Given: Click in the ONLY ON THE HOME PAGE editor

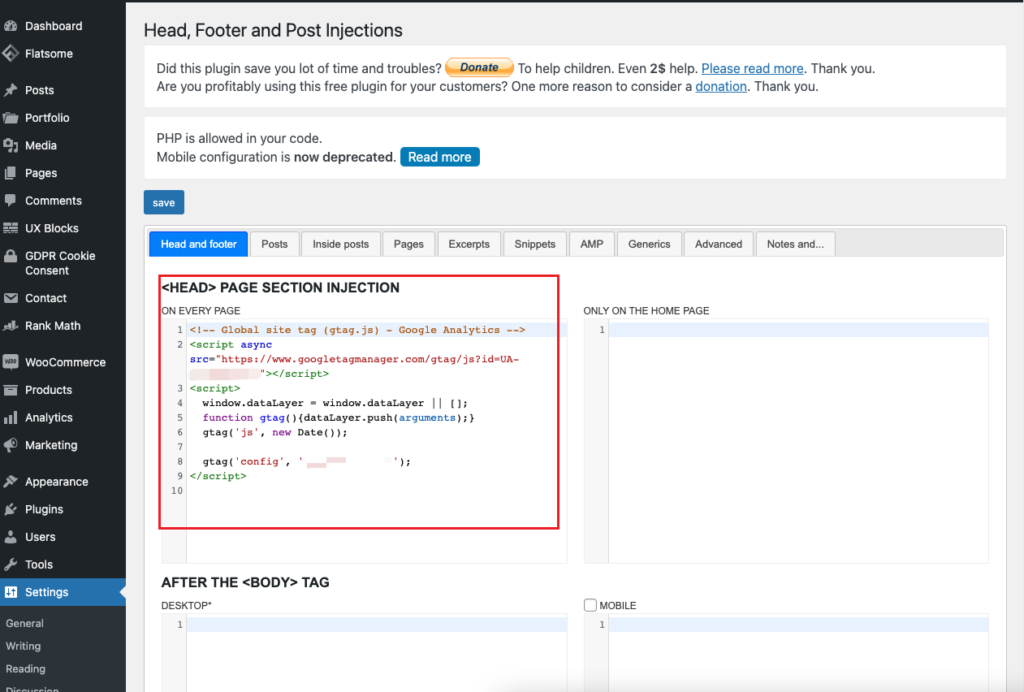Looking at the screenshot, I should (786, 441).
